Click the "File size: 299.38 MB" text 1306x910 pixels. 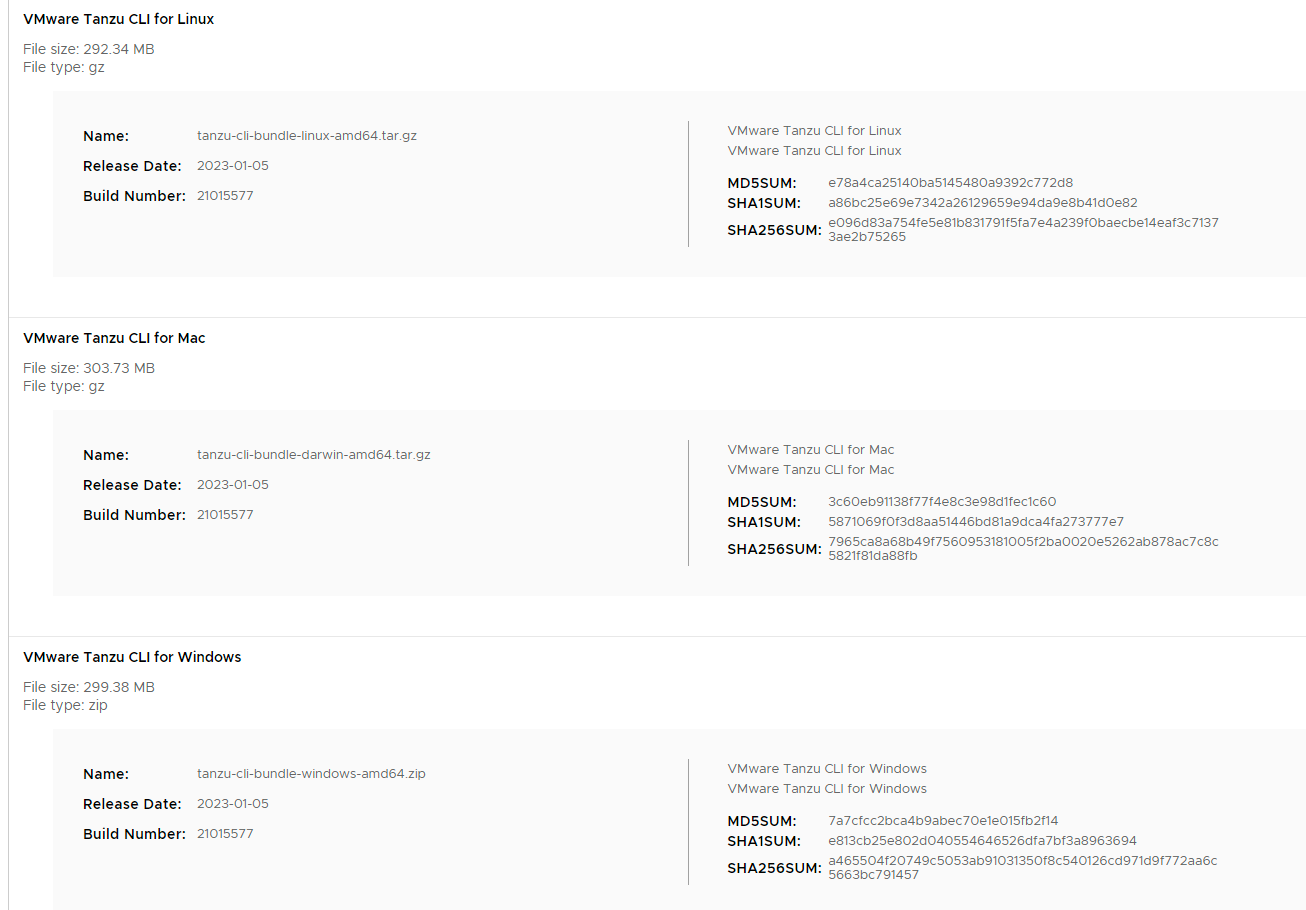89,687
